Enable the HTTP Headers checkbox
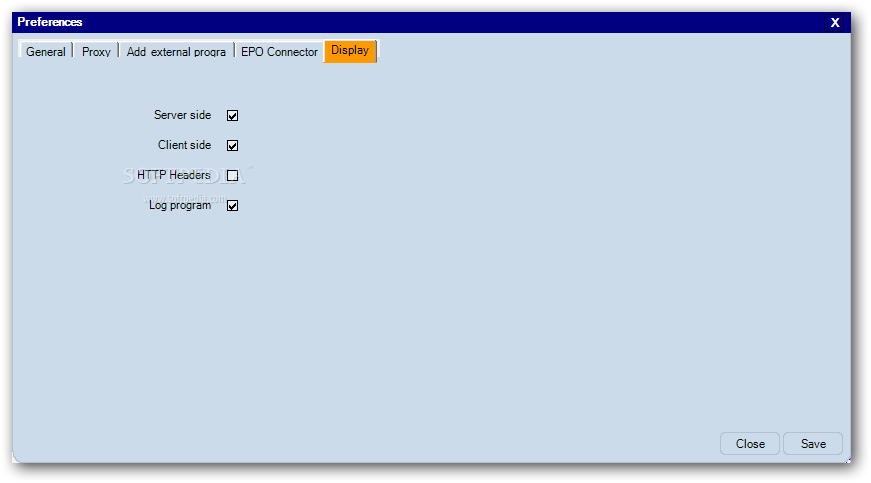 pos(232,175)
